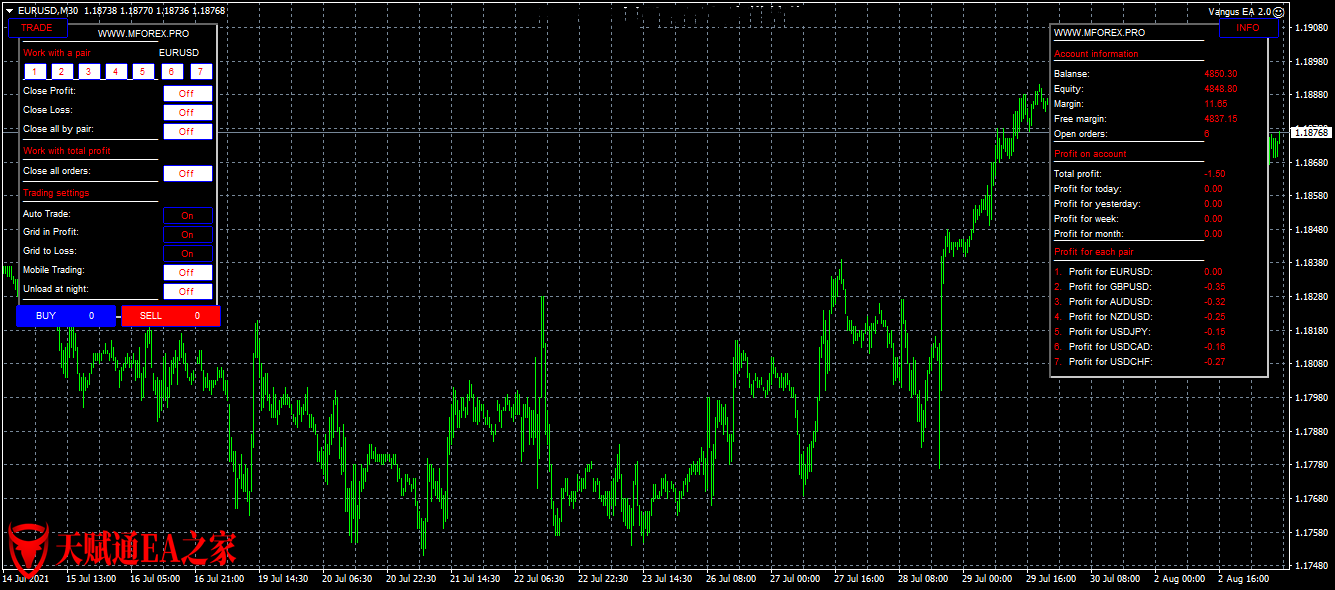Select pair number 2 button
The width and height of the screenshot is (1335, 590).
tap(62, 72)
